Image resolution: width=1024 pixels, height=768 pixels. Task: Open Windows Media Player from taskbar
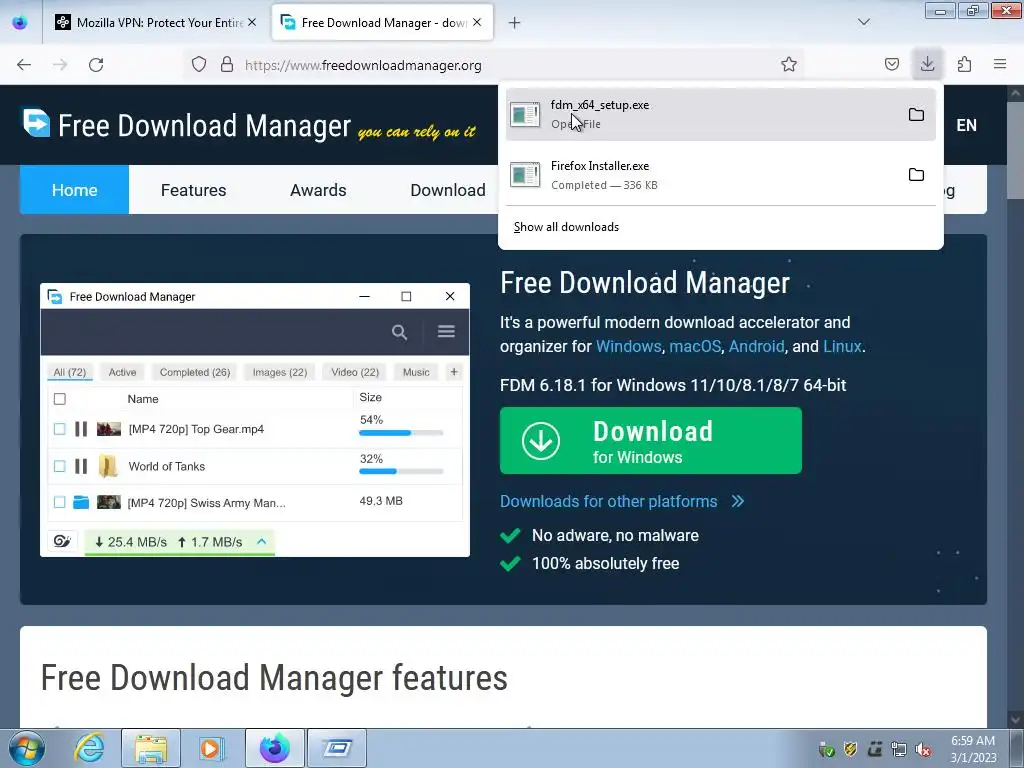pos(211,748)
